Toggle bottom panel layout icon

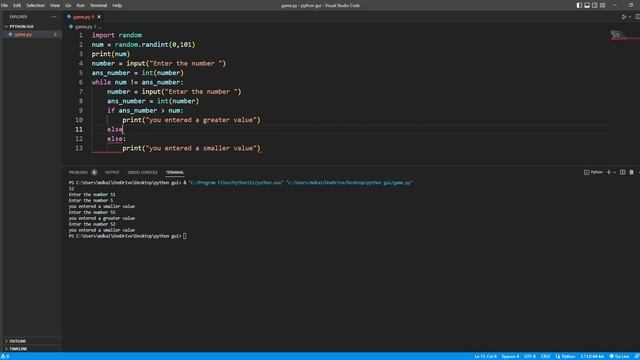(587, 5)
